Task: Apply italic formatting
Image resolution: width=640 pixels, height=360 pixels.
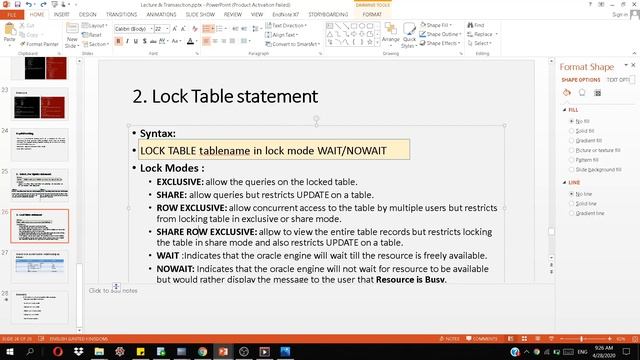Action: click(x=127, y=41)
